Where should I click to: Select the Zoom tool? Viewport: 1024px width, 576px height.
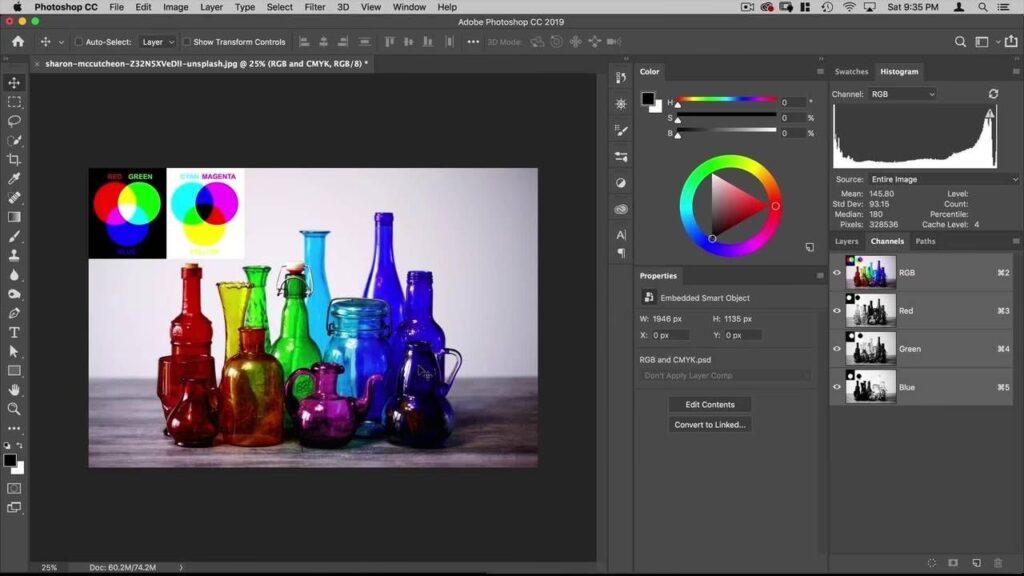pyautogui.click(x=14, y=409)
